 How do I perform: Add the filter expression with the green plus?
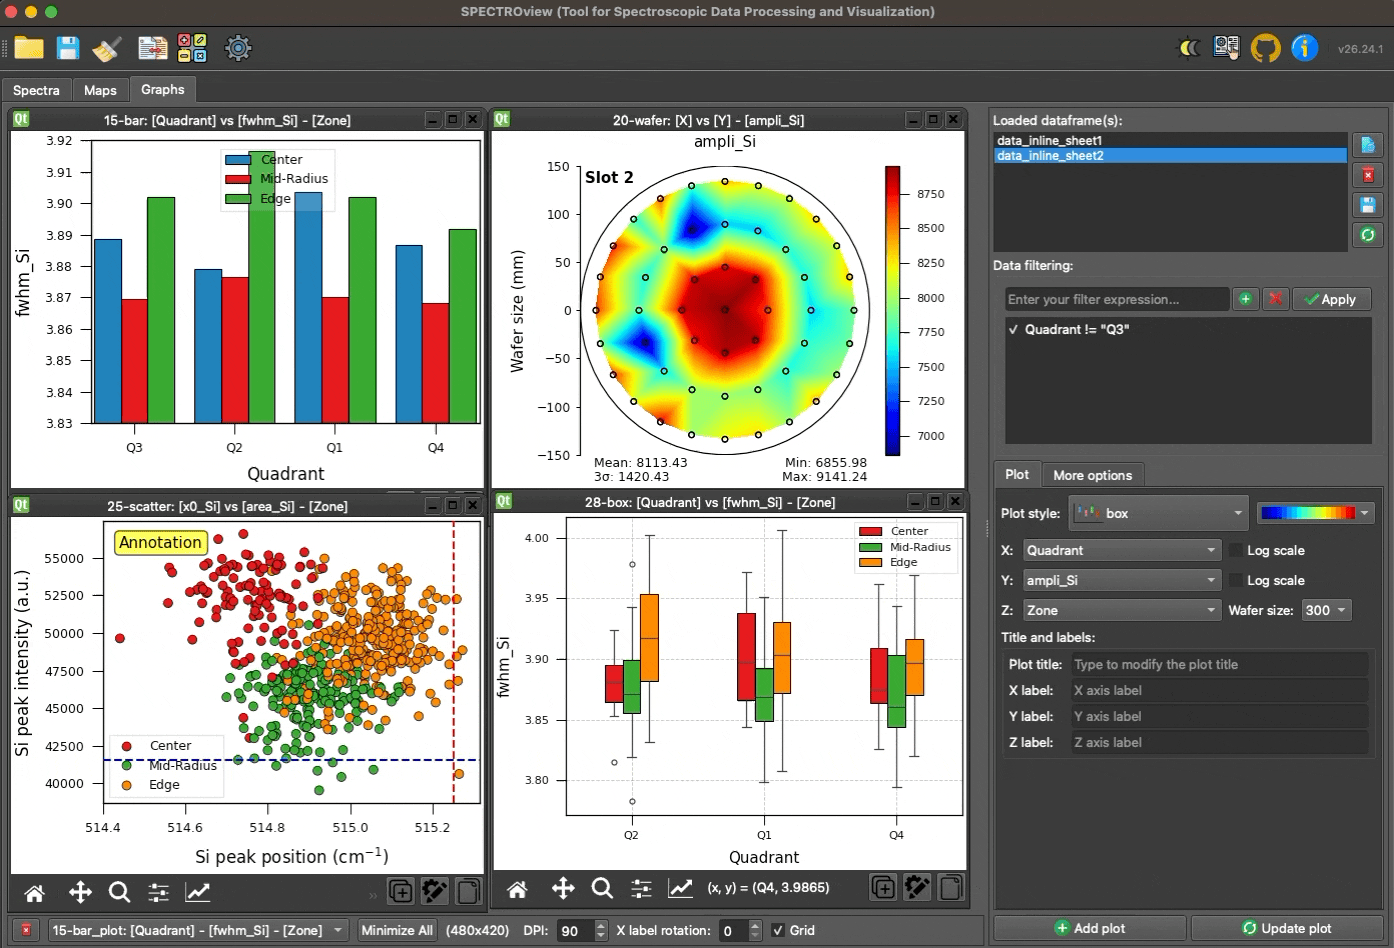coord(1245,299)
